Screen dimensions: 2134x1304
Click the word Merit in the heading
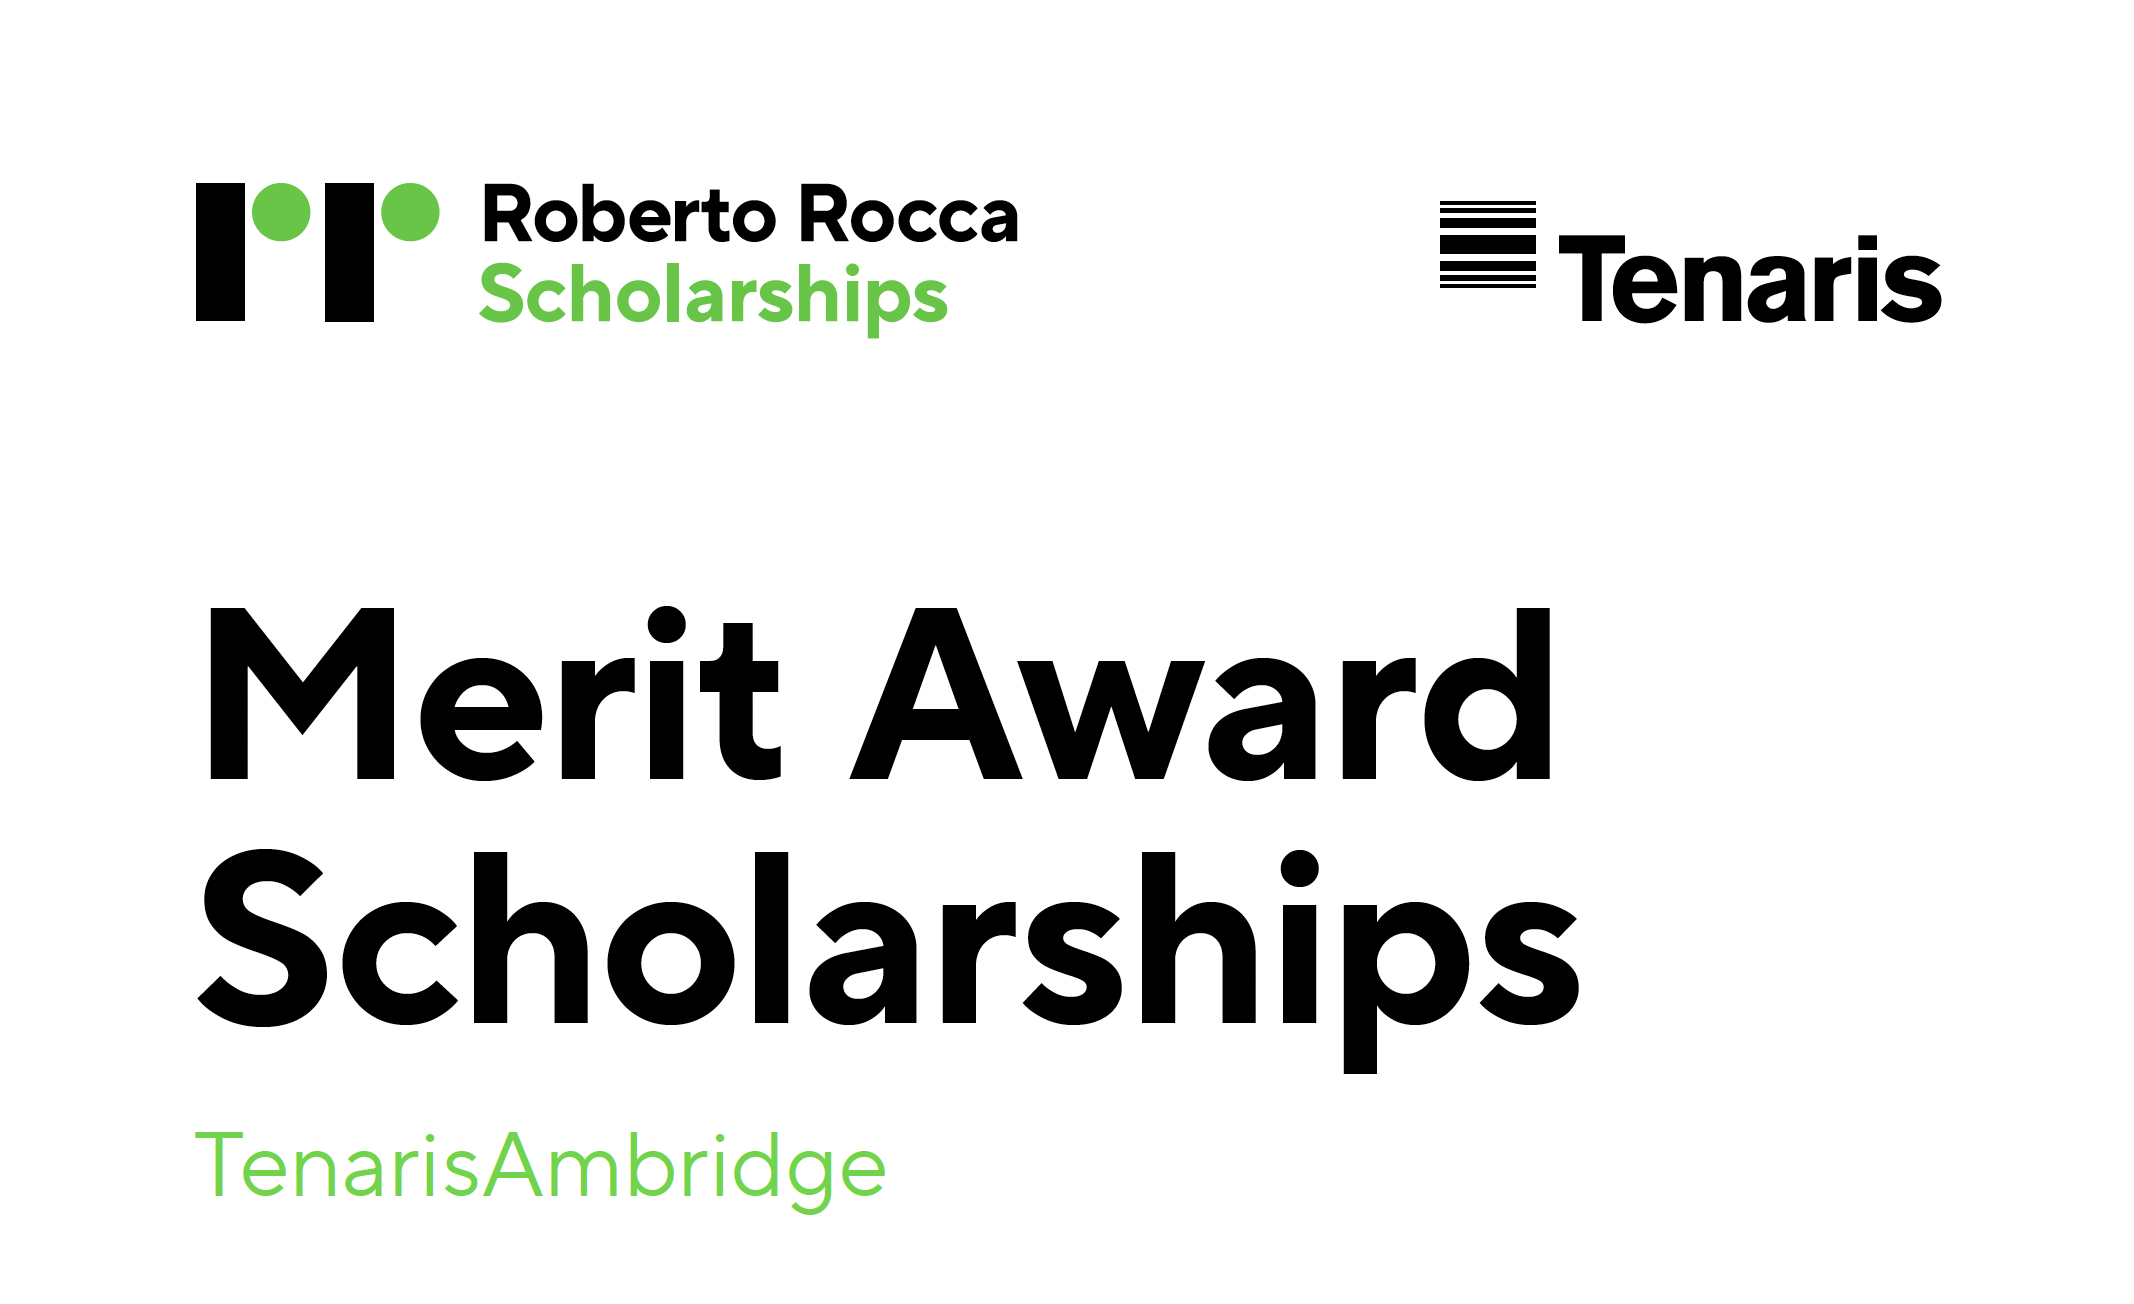(494, 693)
